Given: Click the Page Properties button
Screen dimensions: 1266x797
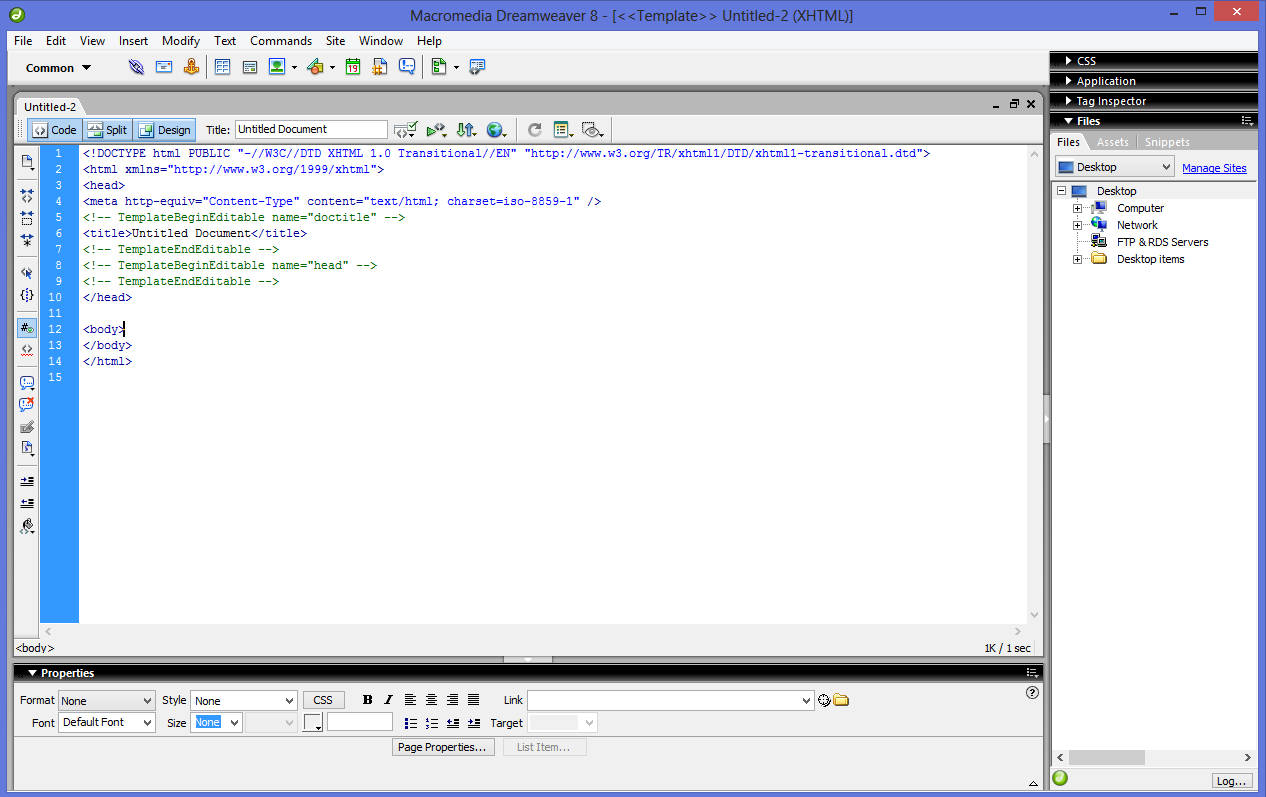Looking at the screenshot, I should [x=444, y=747].
